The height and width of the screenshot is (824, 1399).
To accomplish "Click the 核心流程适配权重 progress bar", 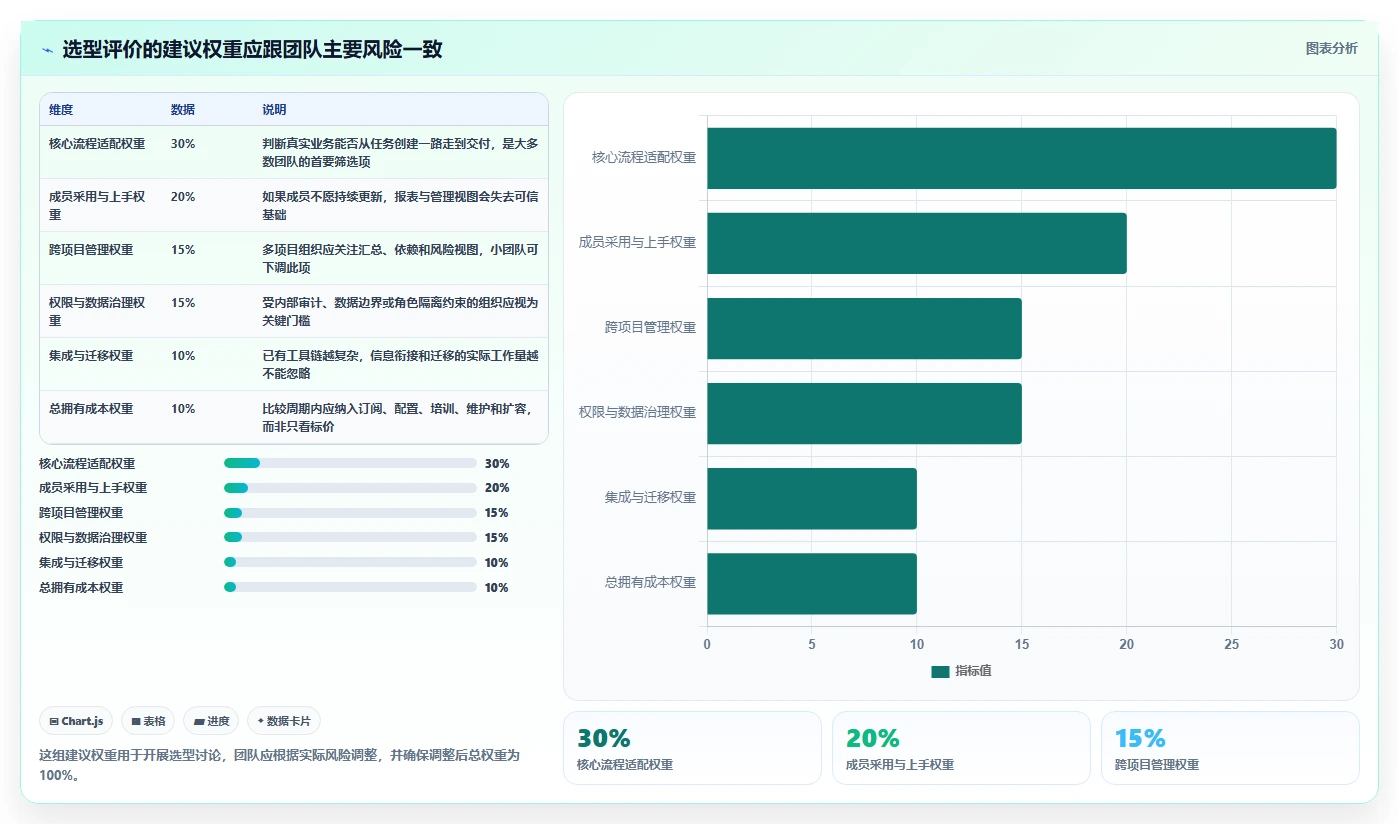I will tap(350, 463).
